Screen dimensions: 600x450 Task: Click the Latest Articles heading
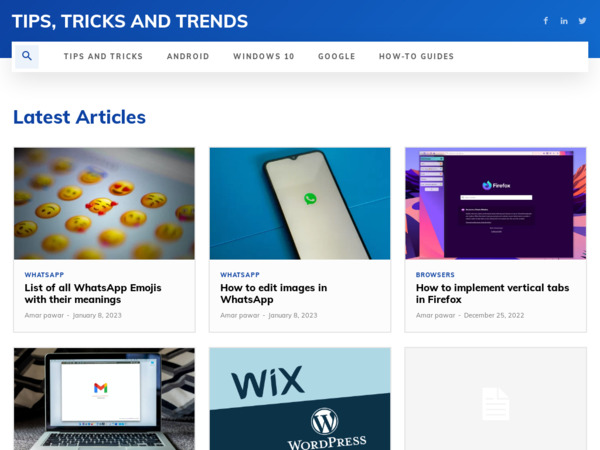coord(80,117)
